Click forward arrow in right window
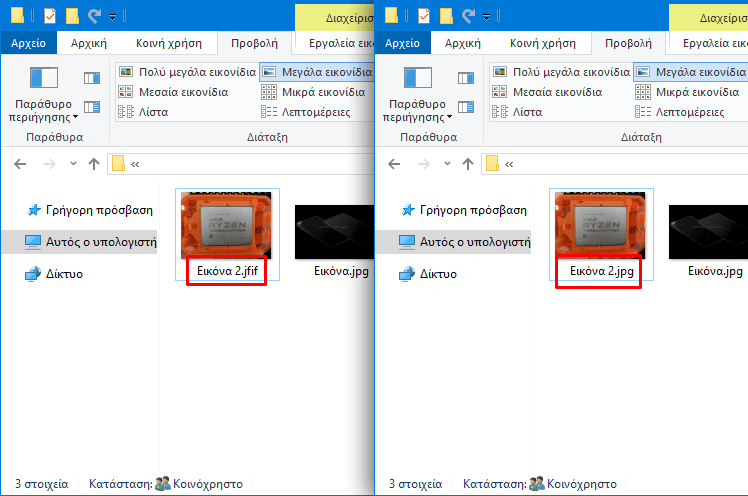The width and height of the screenshot is (748, 496). [x=424, y=164]
